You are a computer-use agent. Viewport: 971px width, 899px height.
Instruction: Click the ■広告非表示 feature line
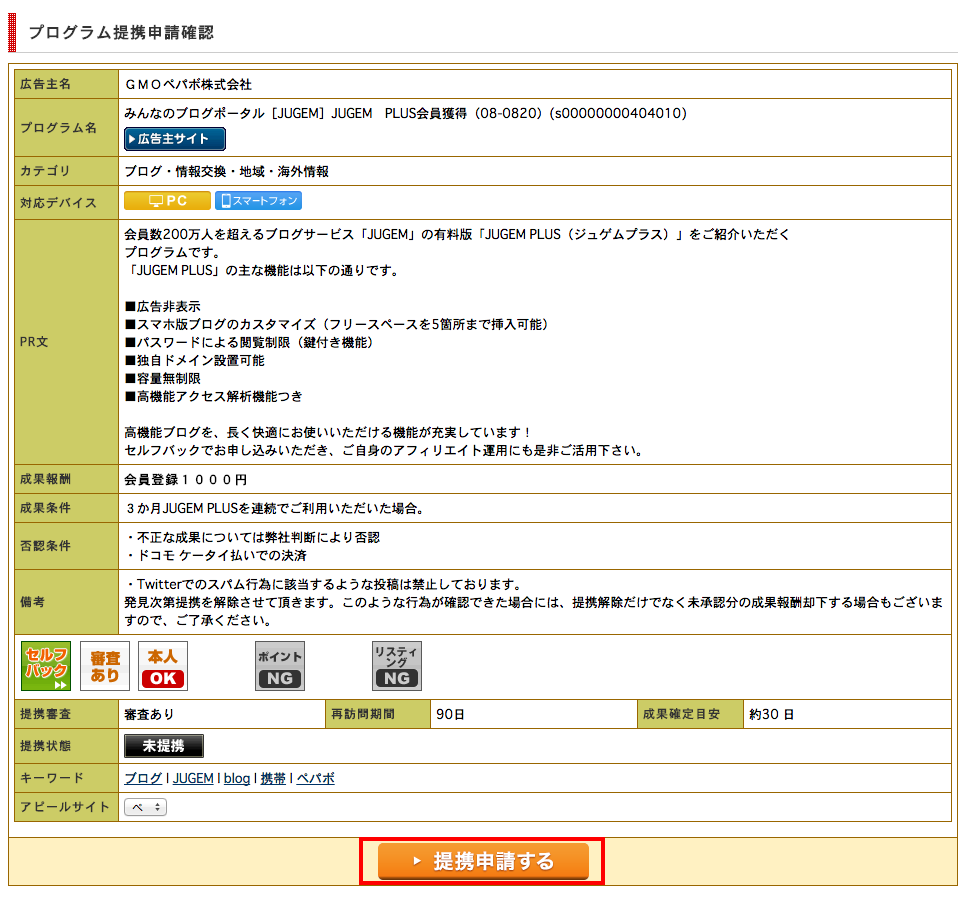click(163, 306)
